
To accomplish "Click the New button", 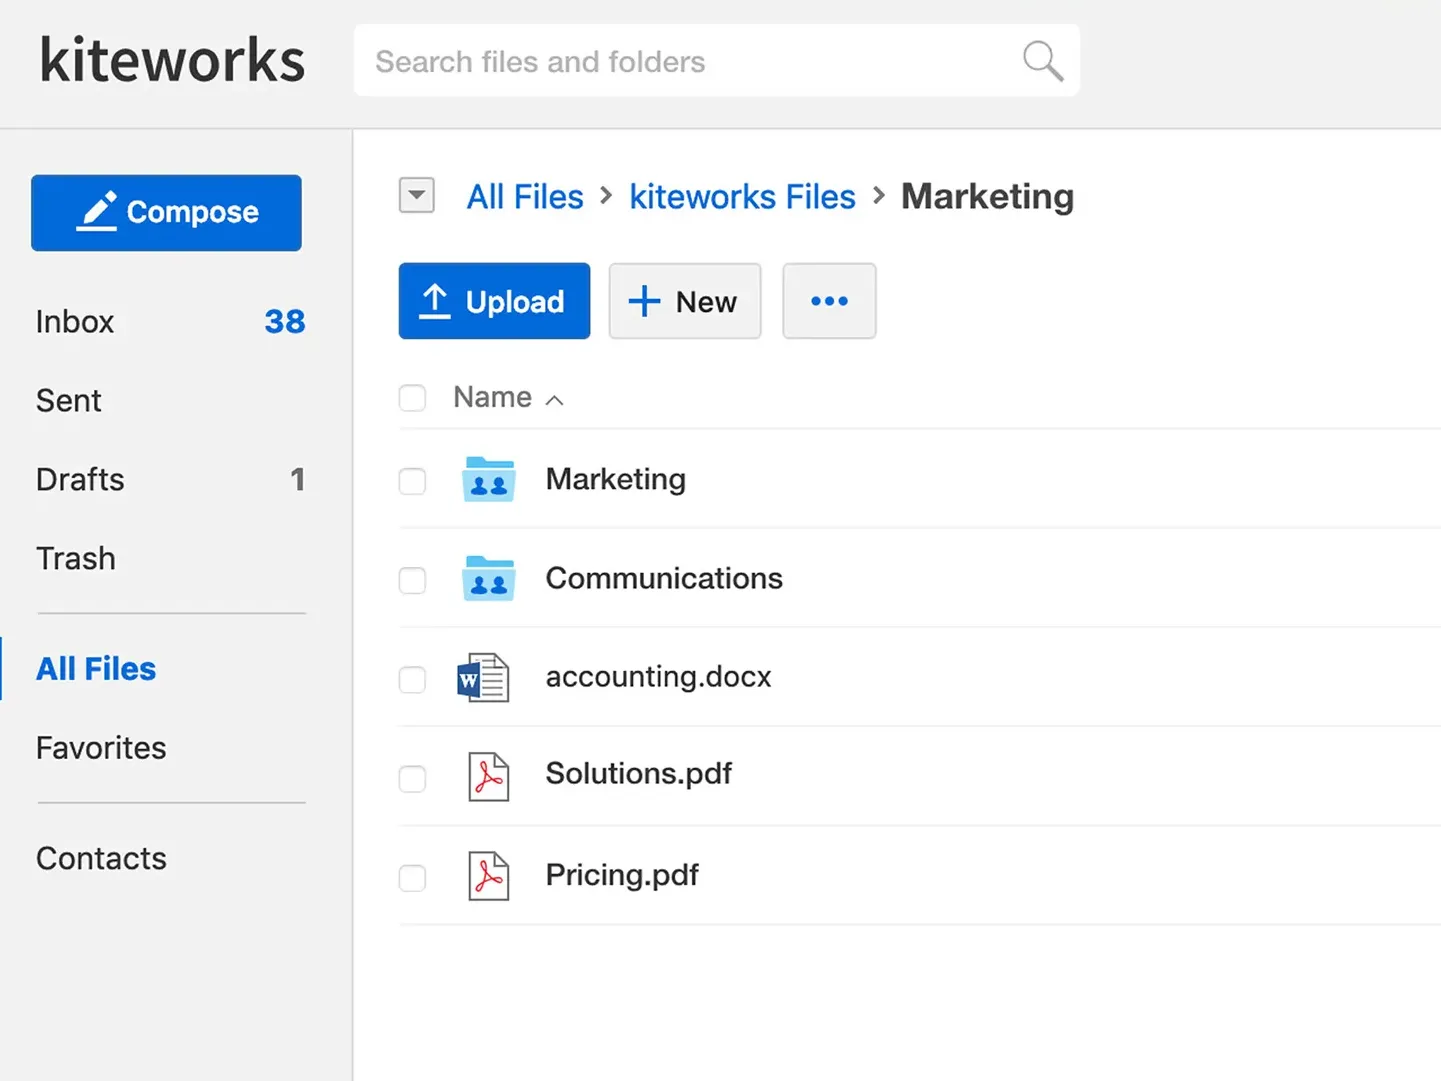I will point(684,301).
